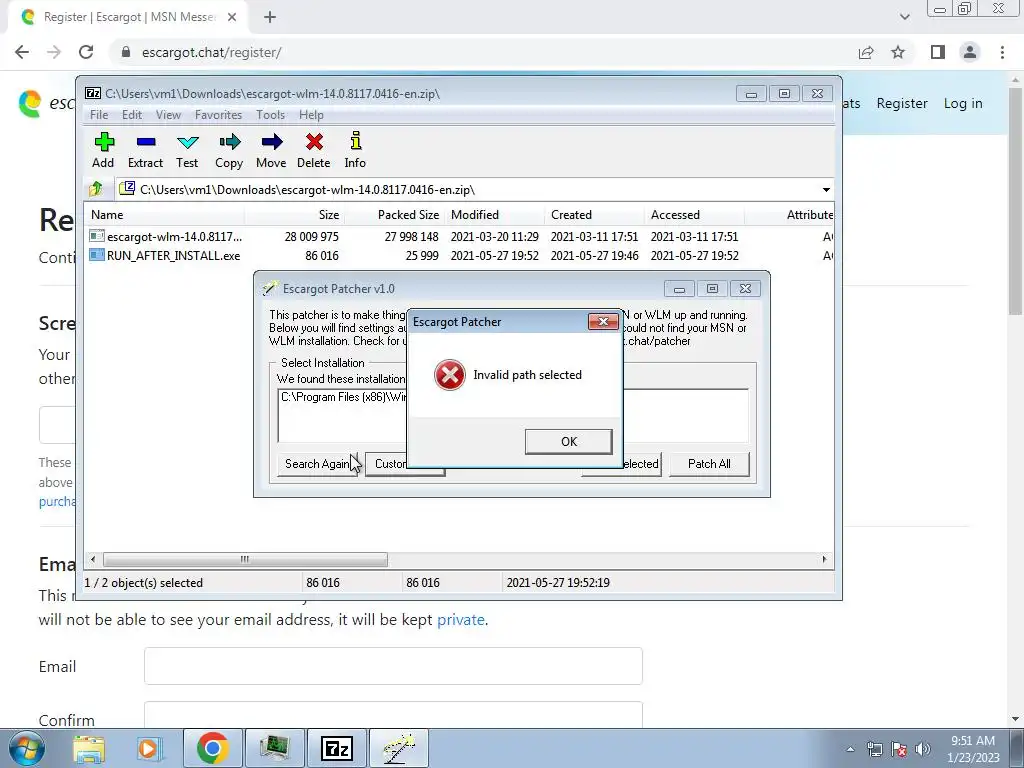Switch to Chrome in taskbar
The image size is (1024, 768).
pyautogui.click(x=213, y=748)
